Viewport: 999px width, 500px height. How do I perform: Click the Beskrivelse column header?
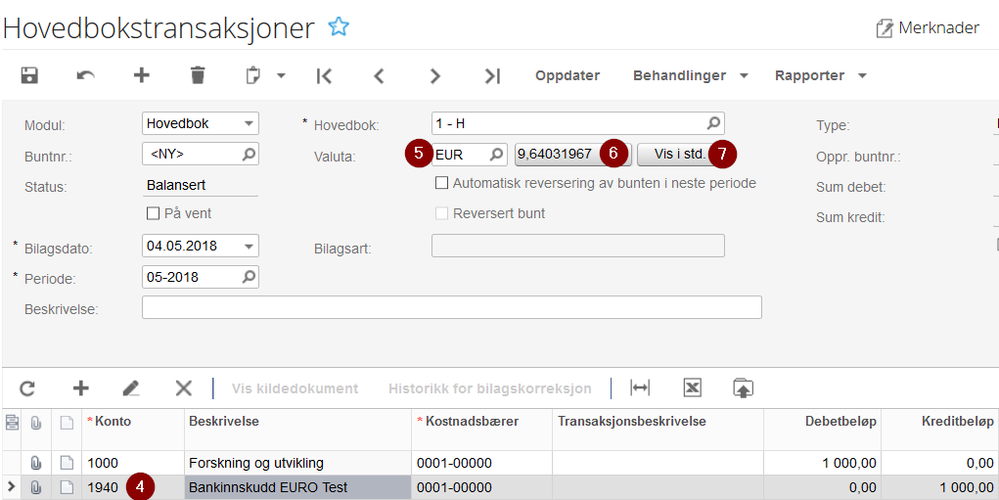point(298,430)
